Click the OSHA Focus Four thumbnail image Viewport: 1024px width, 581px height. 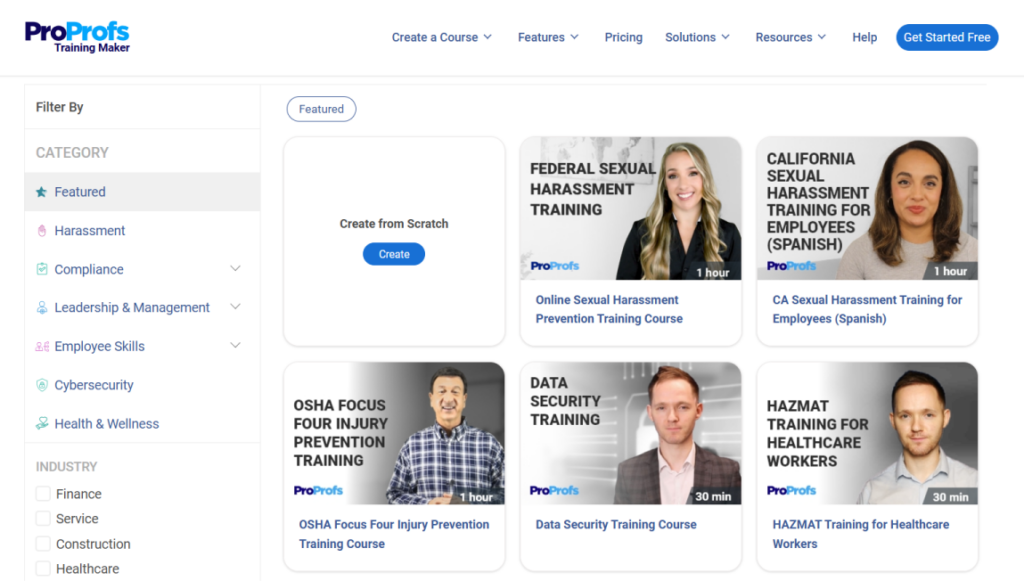click(394, 433)
